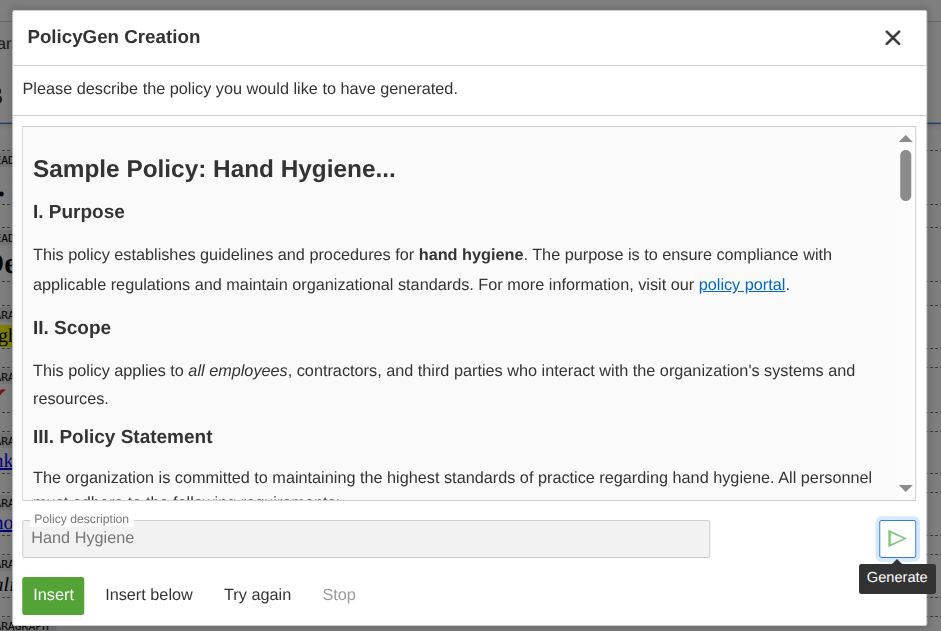This screenshot has height=631, width=941.
Task: Click the PolicyGen Creation dialog title
Action: tap(114, 38)
